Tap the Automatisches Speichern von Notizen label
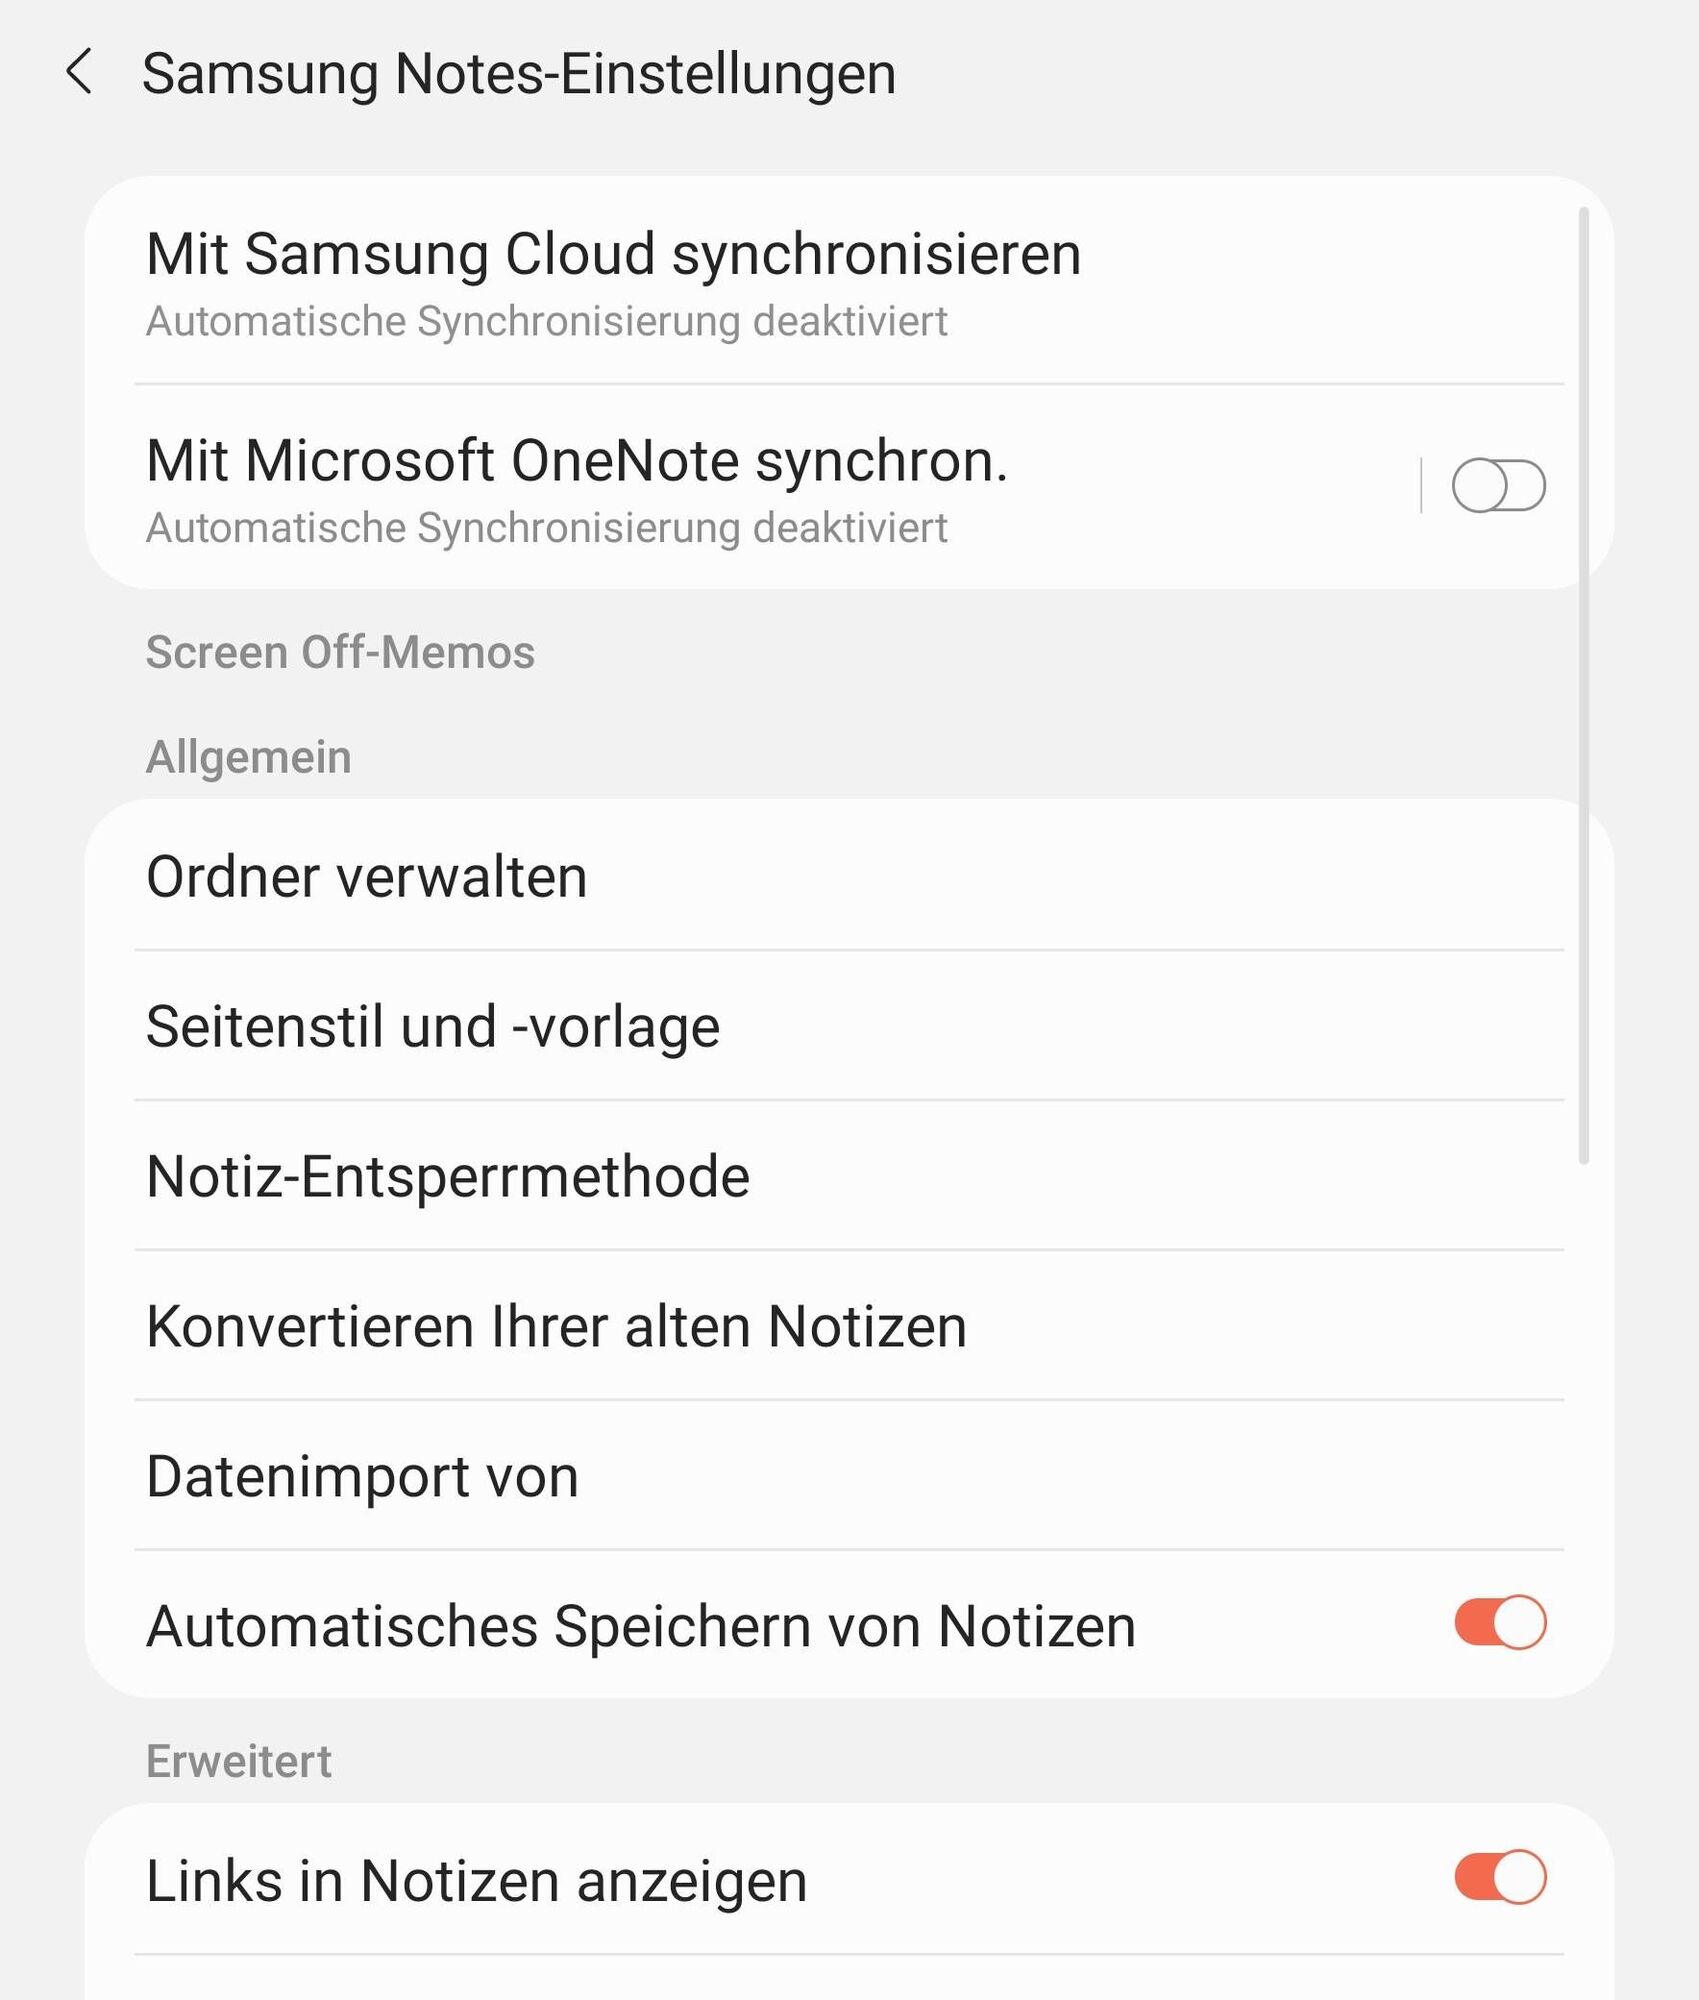The width and height of the screenshot is (1699, 2000). pyautogui.click(x=641, y=1626)
